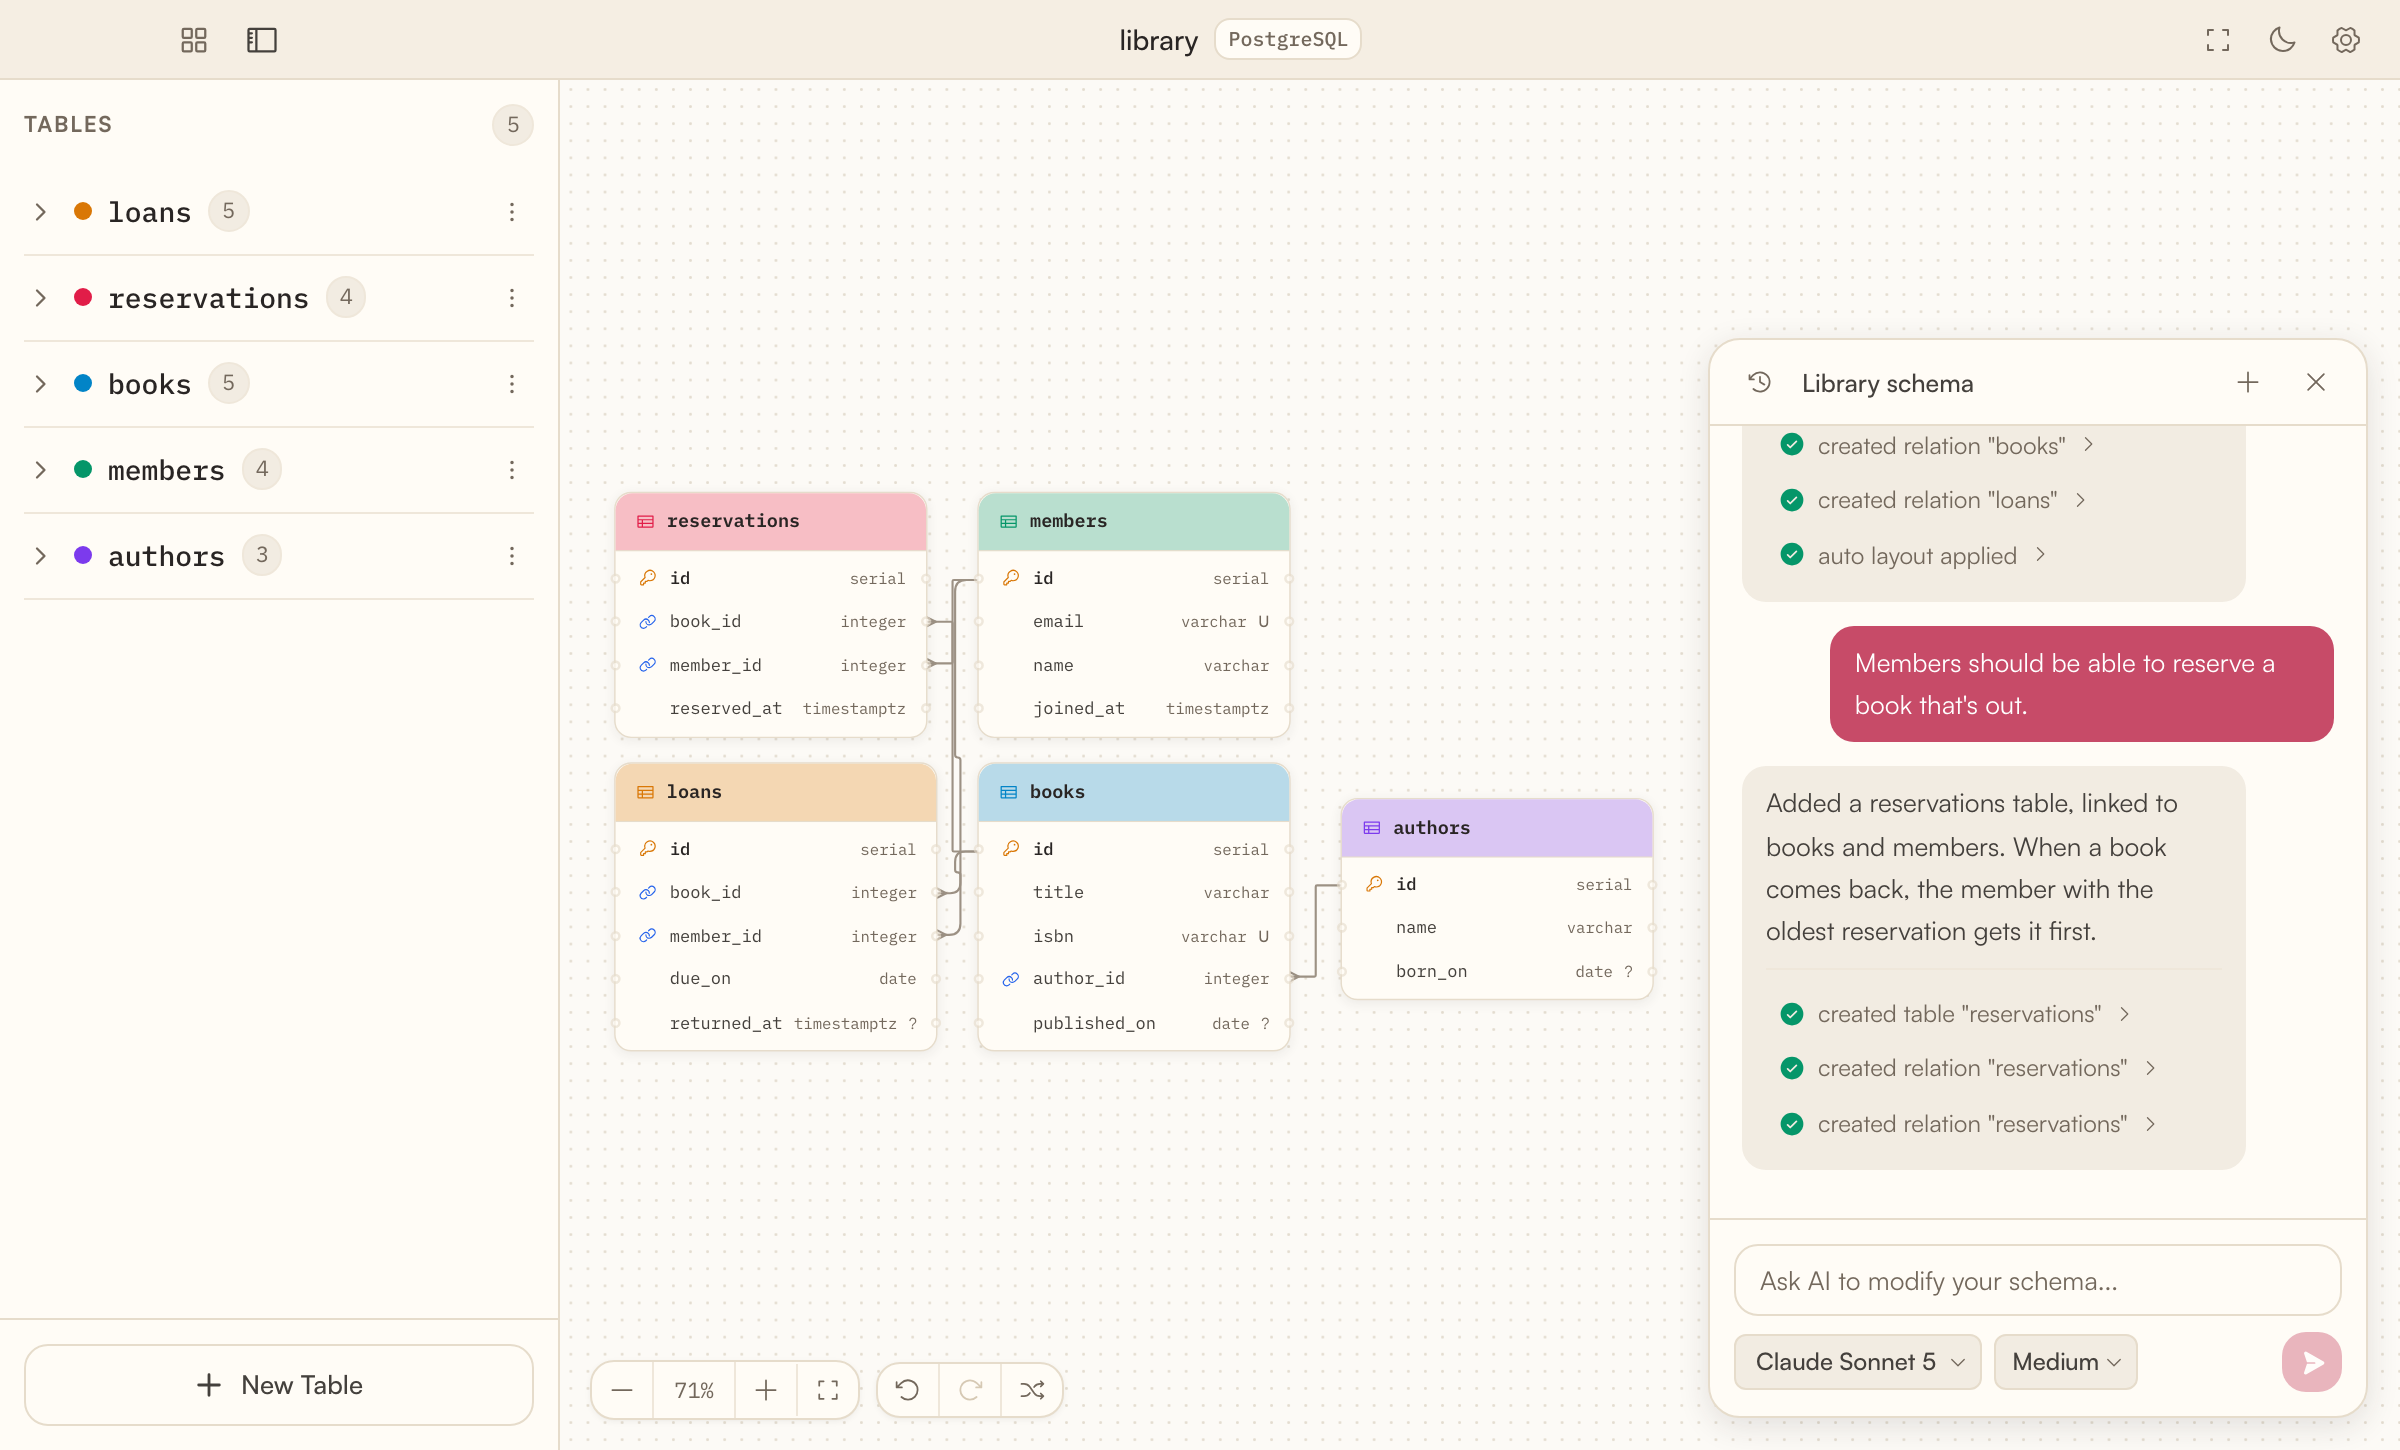Select the title column in books
Screen dimensions: 2400x1450
click(x=1134, y=892)
